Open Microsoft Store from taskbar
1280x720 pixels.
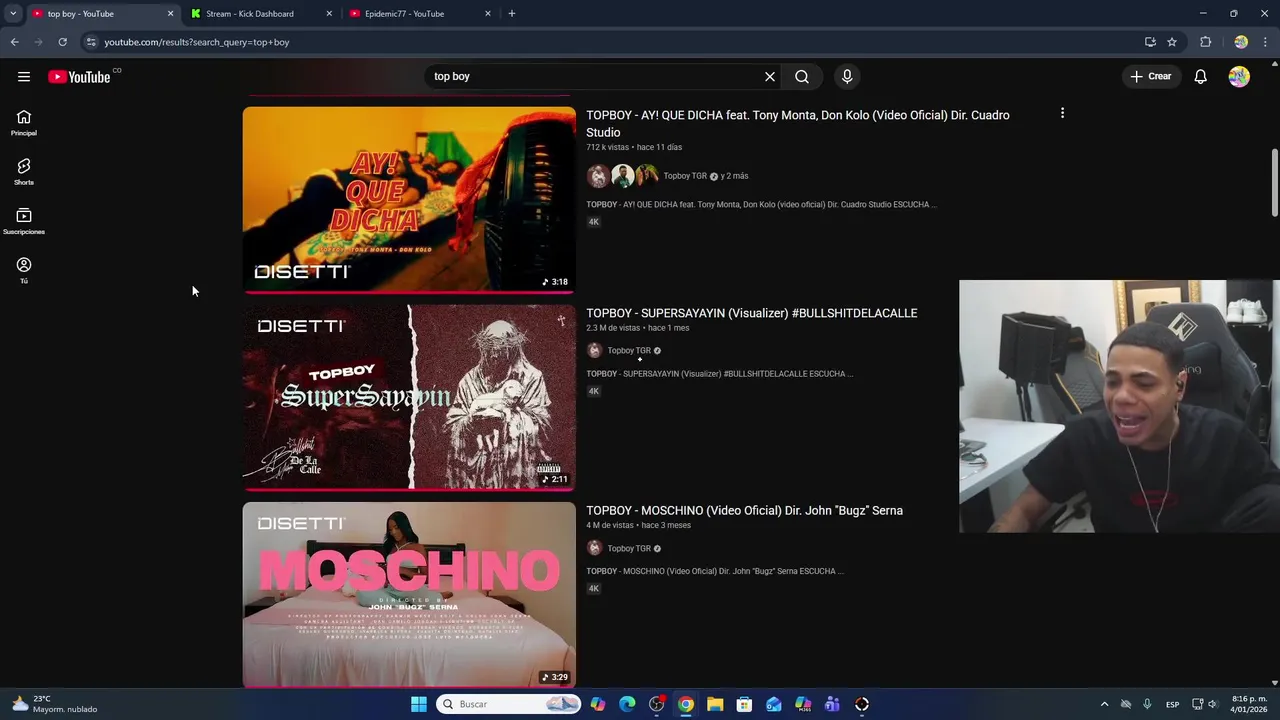[744, 704]
